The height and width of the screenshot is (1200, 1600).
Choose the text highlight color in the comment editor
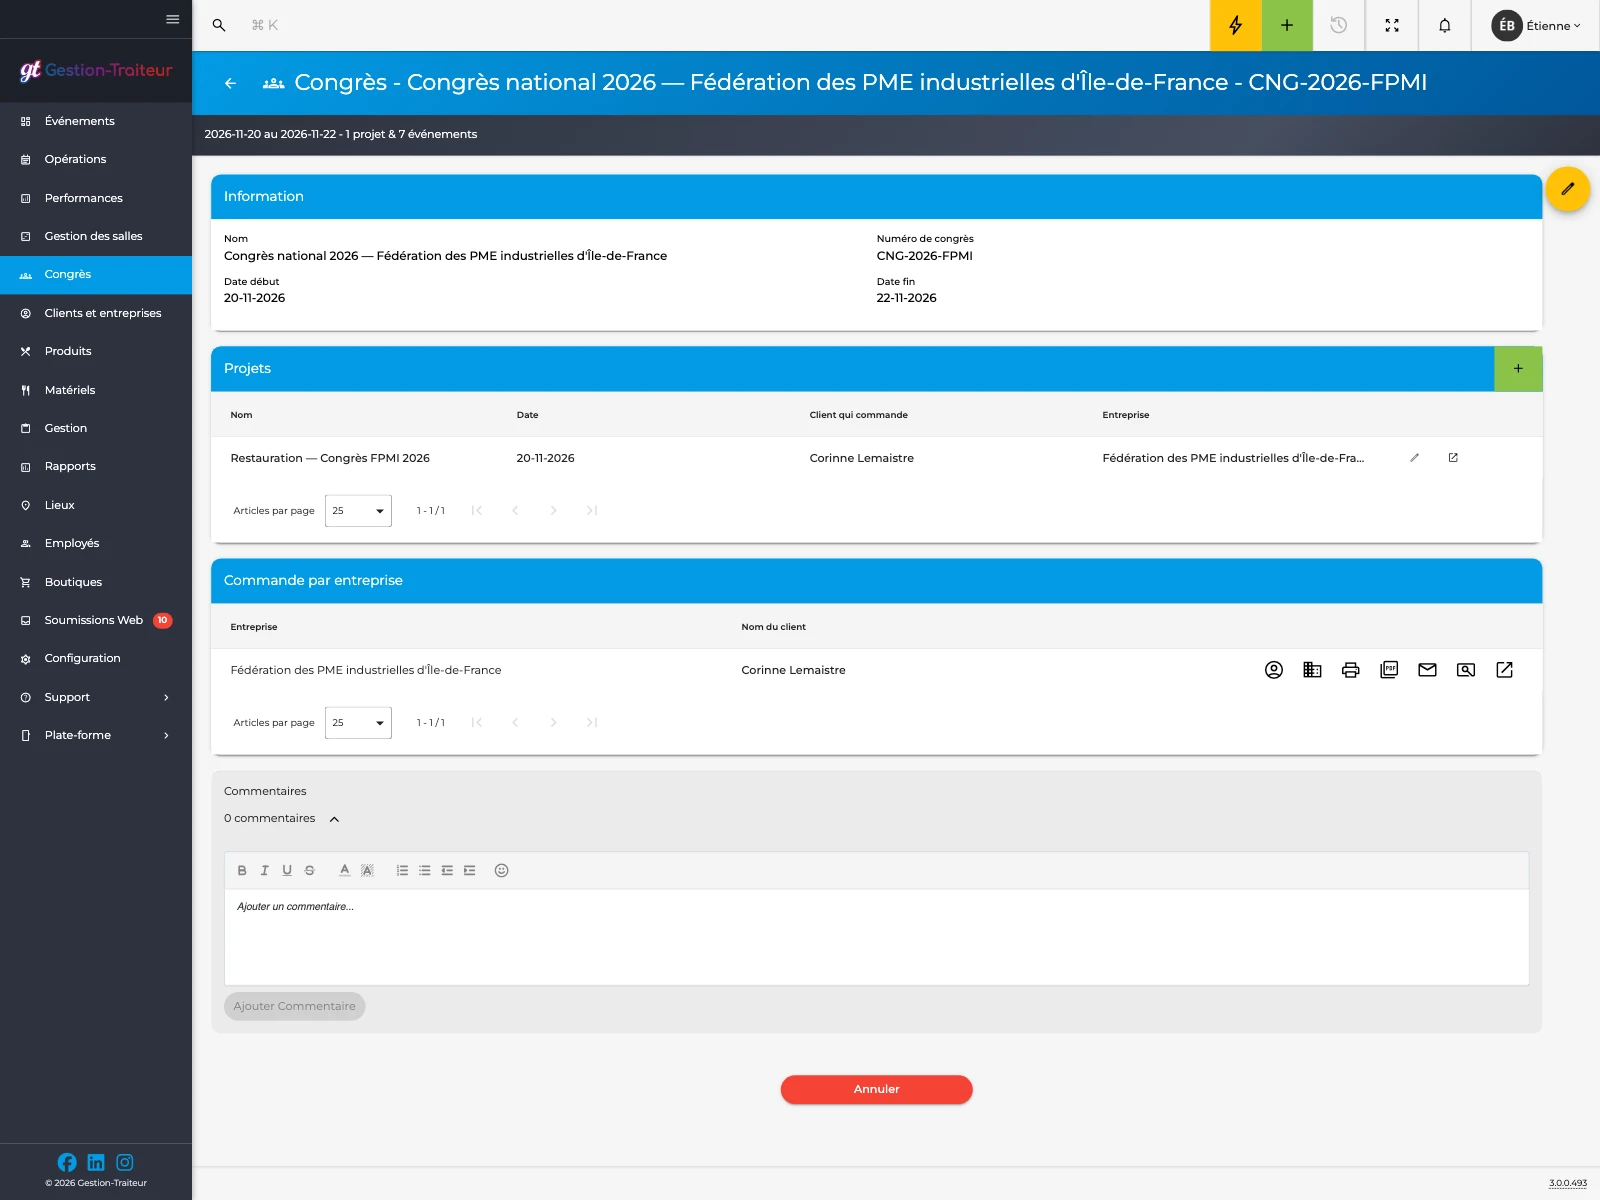(x=367, y=871)
